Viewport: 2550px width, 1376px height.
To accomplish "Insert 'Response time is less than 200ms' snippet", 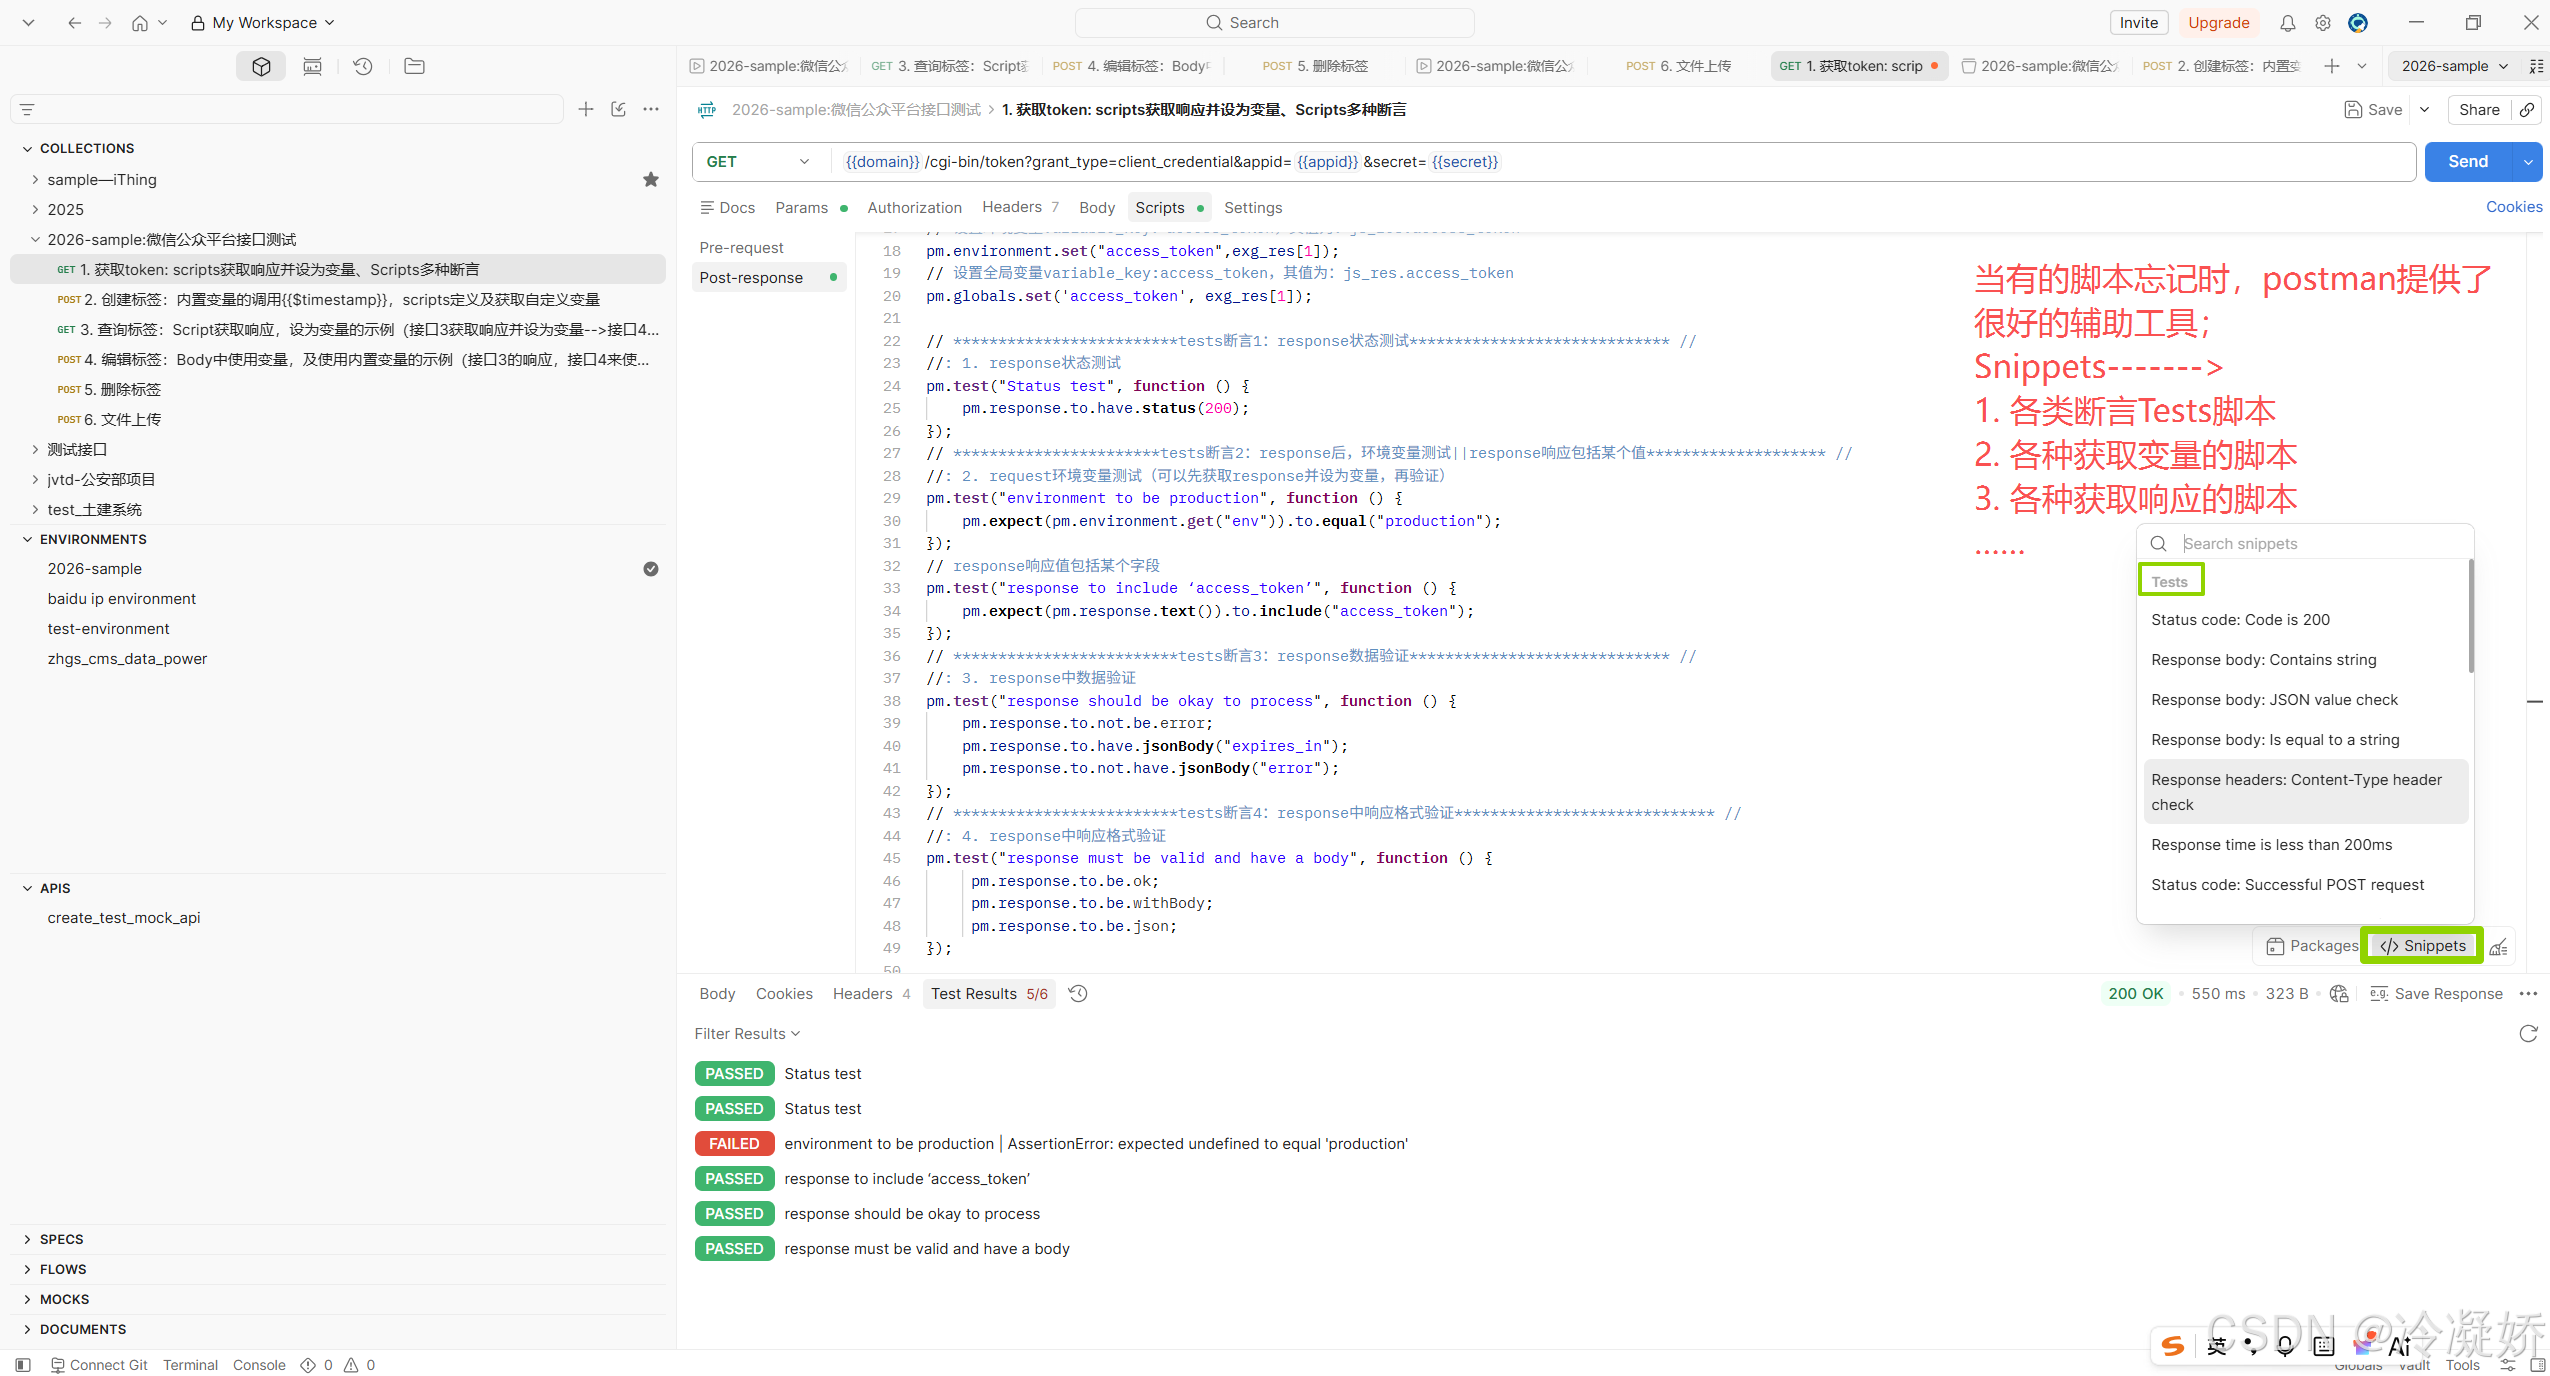I will (x=2271, y=845).
